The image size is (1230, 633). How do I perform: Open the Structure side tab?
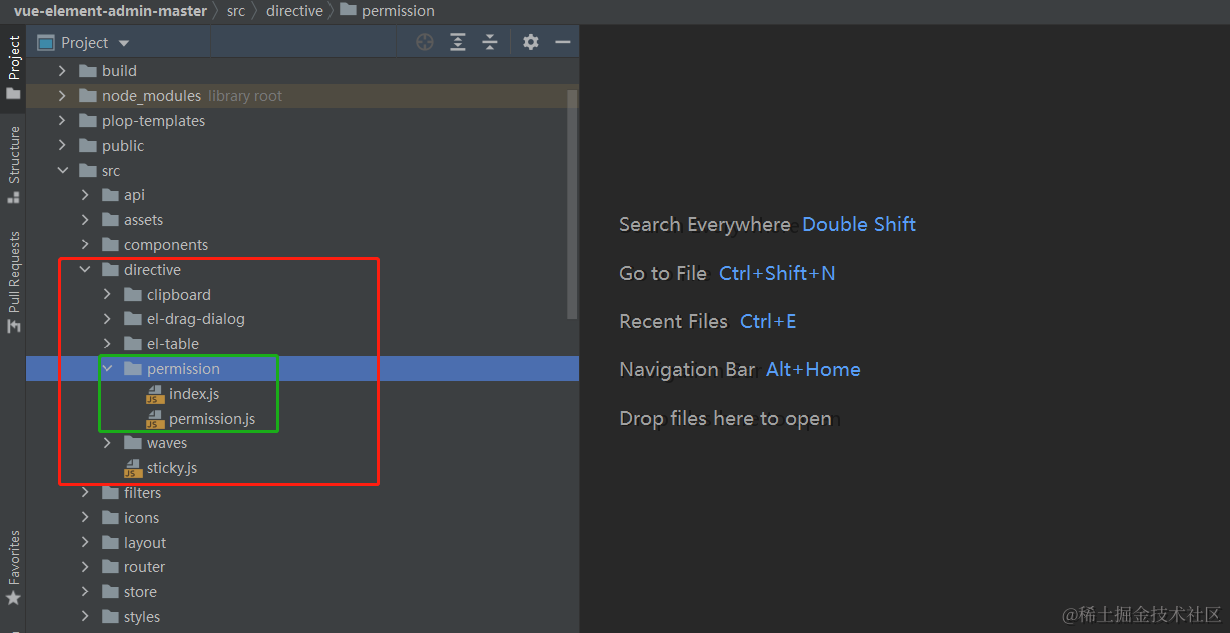tap(13, 163)
